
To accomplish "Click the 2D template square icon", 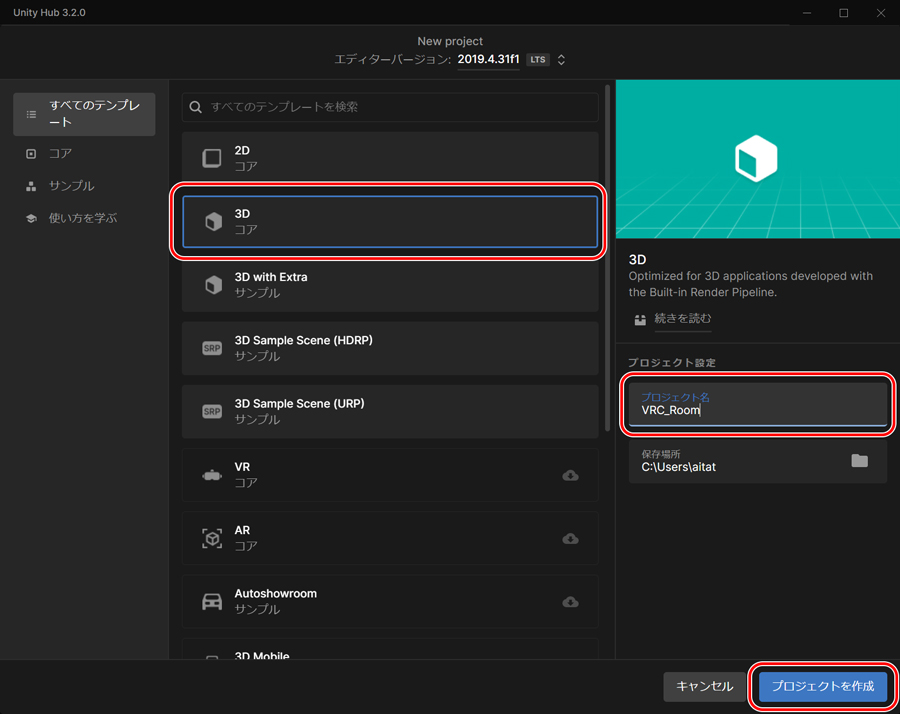I will click(212, 158).
